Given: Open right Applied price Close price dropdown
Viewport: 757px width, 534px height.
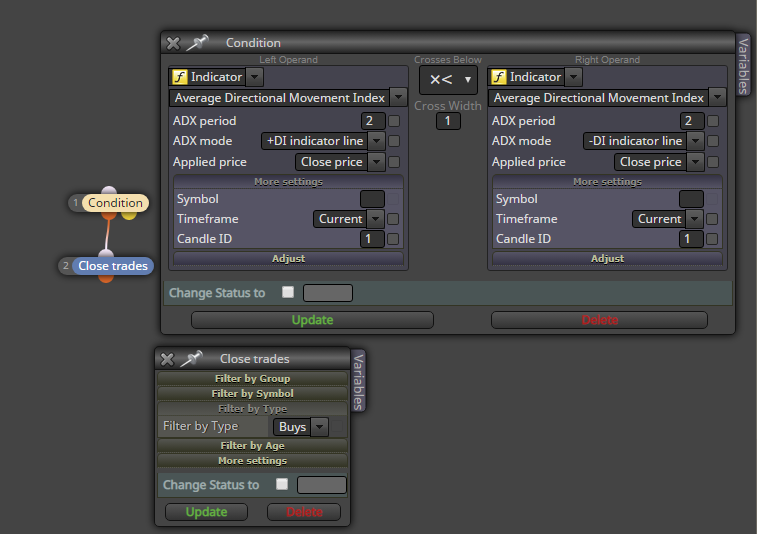Looking at the screenshot, I should 695,162.
